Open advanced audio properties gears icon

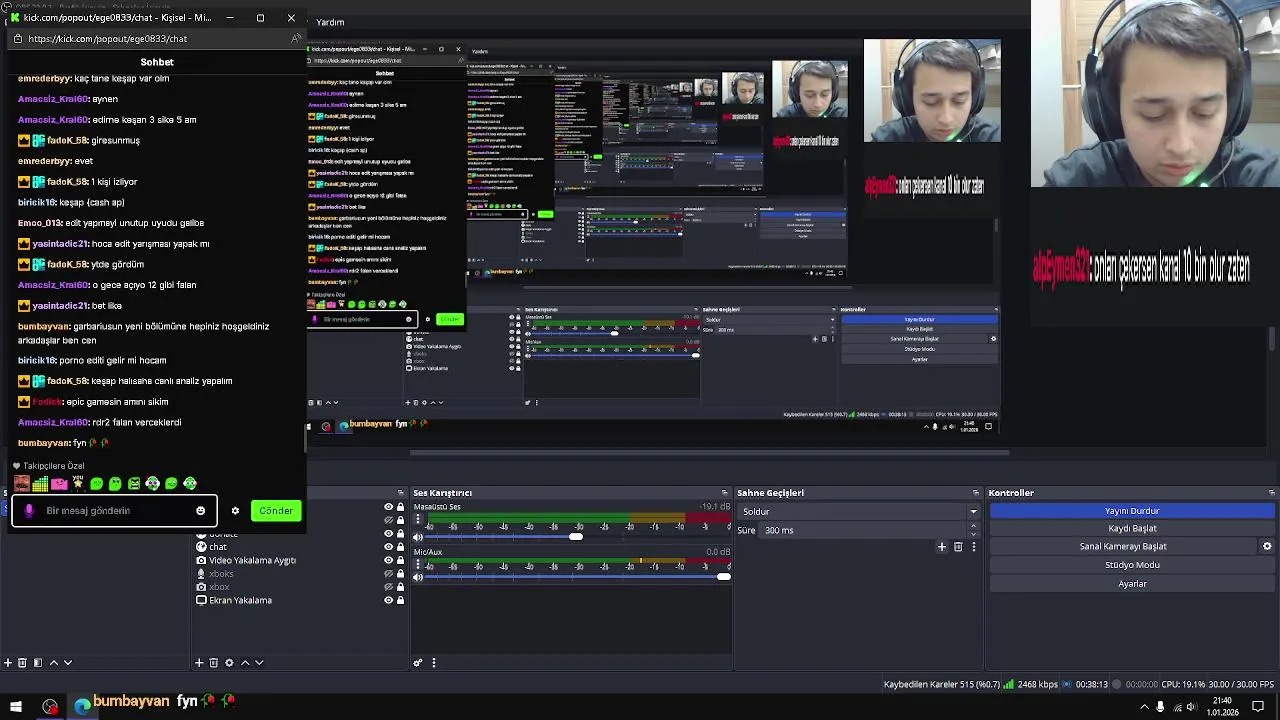click(x=418, y=662)
